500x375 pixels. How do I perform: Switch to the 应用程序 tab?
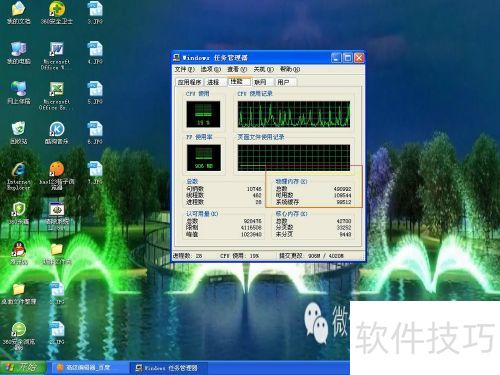(189, 82)
